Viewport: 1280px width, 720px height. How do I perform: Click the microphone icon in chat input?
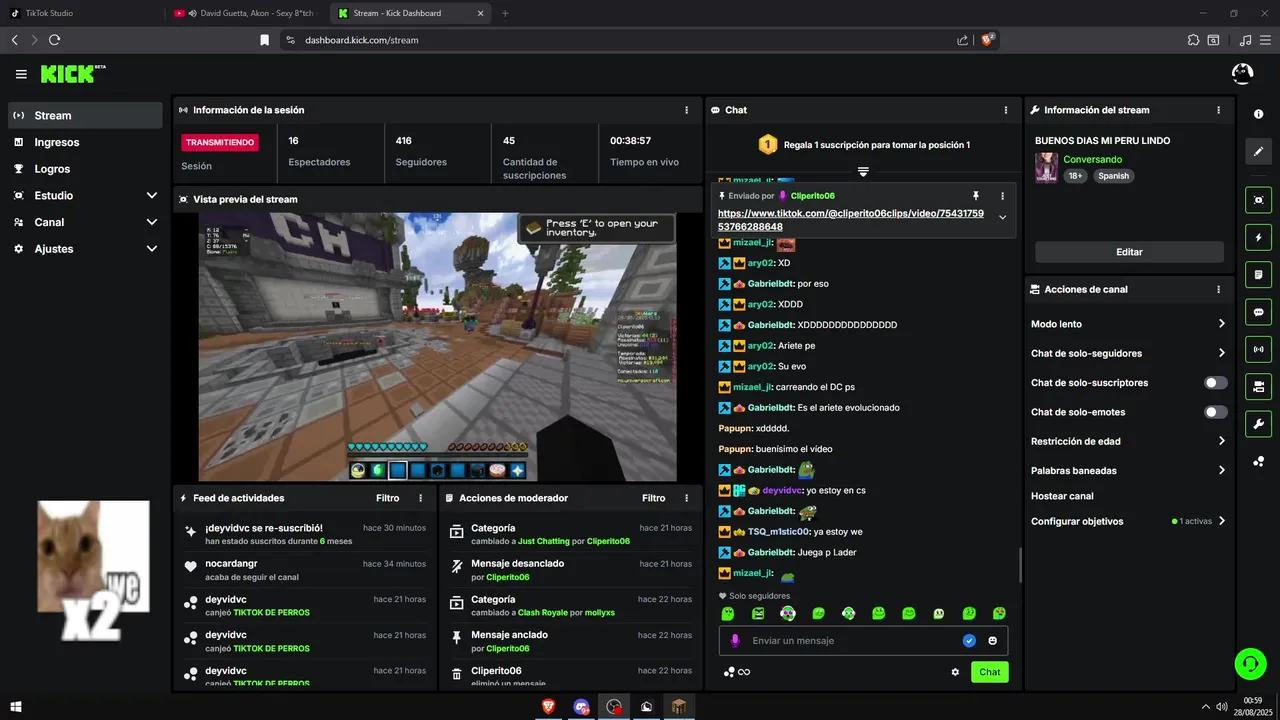(735, 640)
